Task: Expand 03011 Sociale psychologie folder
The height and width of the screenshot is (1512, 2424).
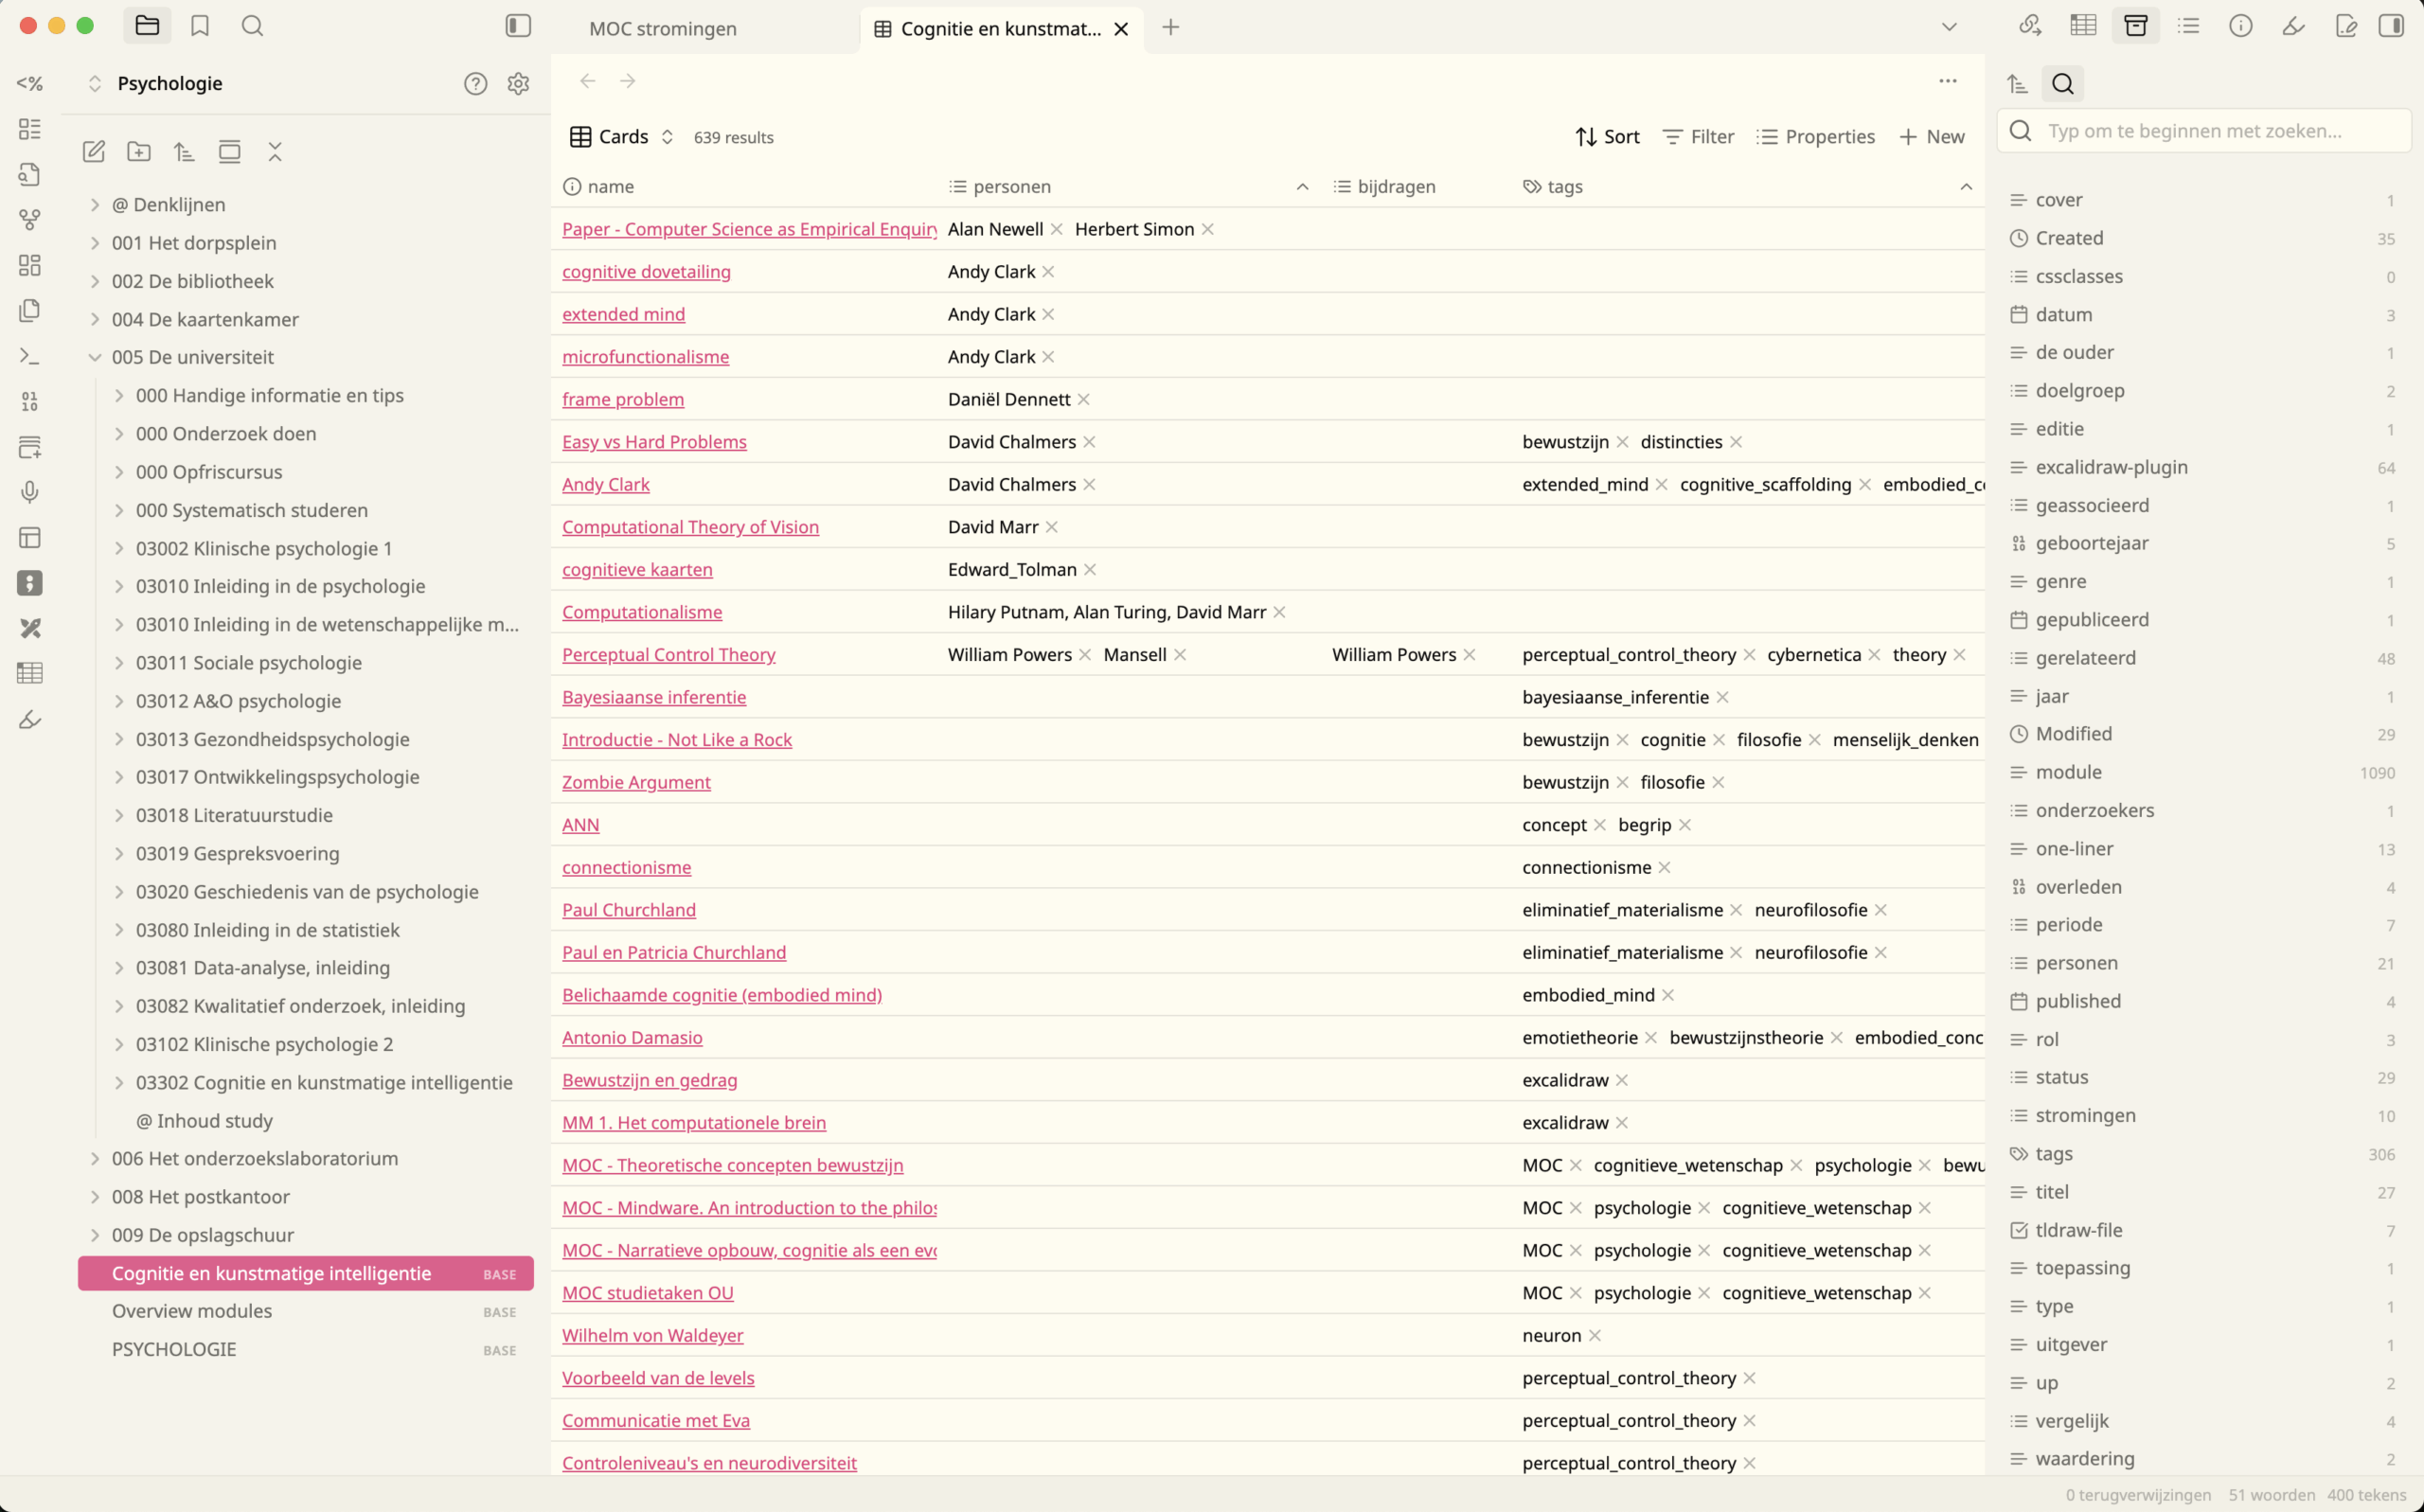Action: coord(318,663)
